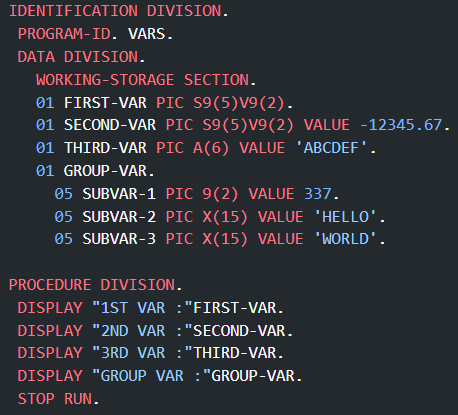Image resolution: width=458 pixels, height=415 pixels.
Task: Click the SECOND-VAR declaration name
Action: tap(110, 125)
